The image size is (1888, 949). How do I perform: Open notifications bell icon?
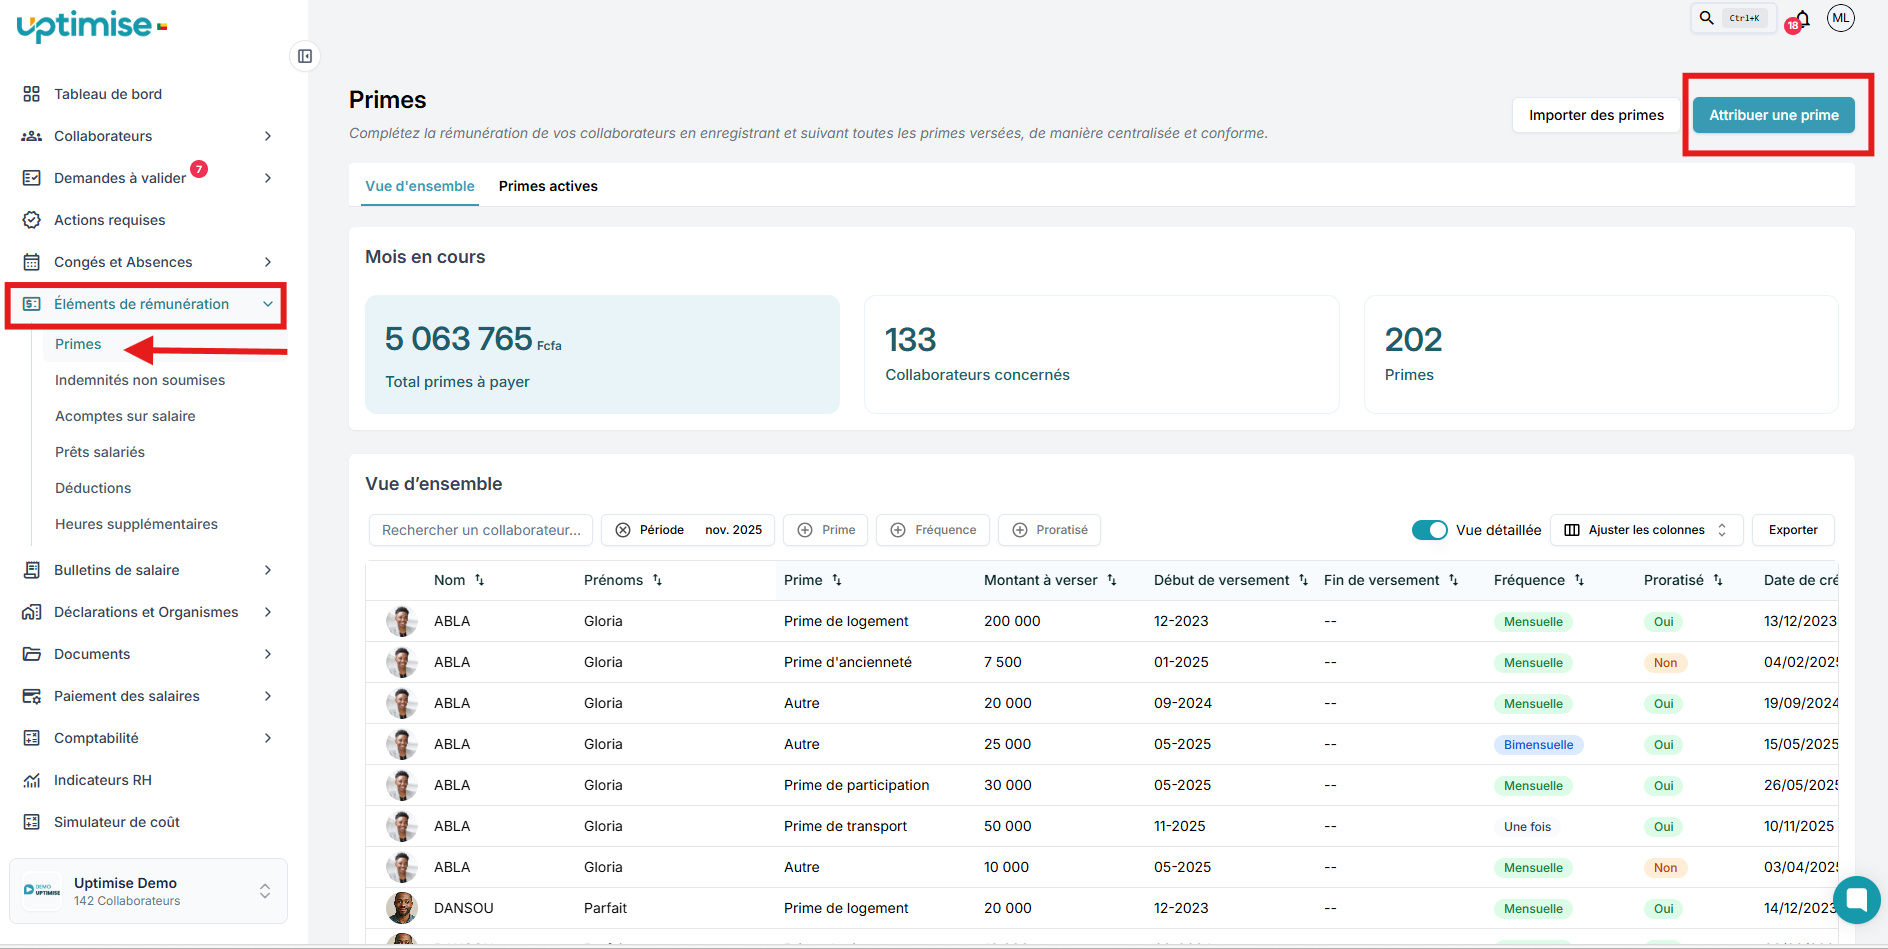pos(1802,19)
